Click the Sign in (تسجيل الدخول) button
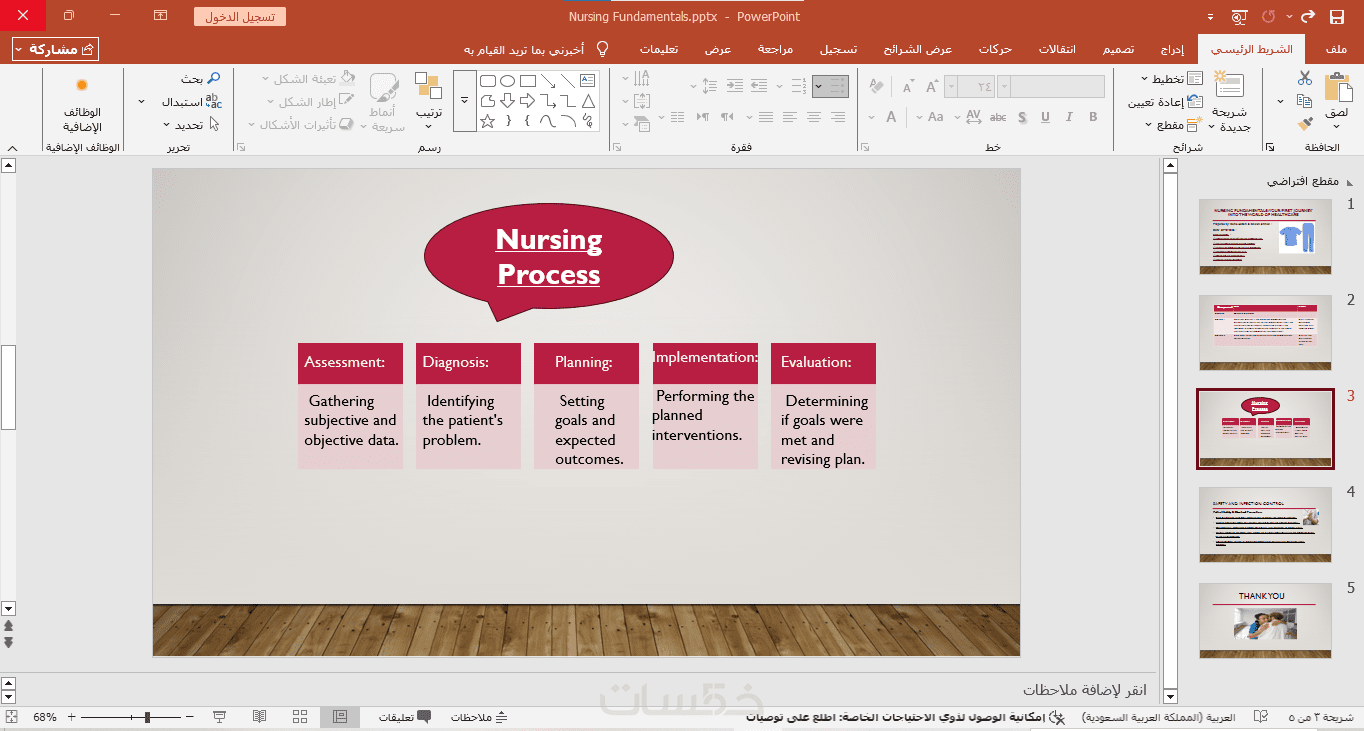The image size is (1364, 731). 240,17
